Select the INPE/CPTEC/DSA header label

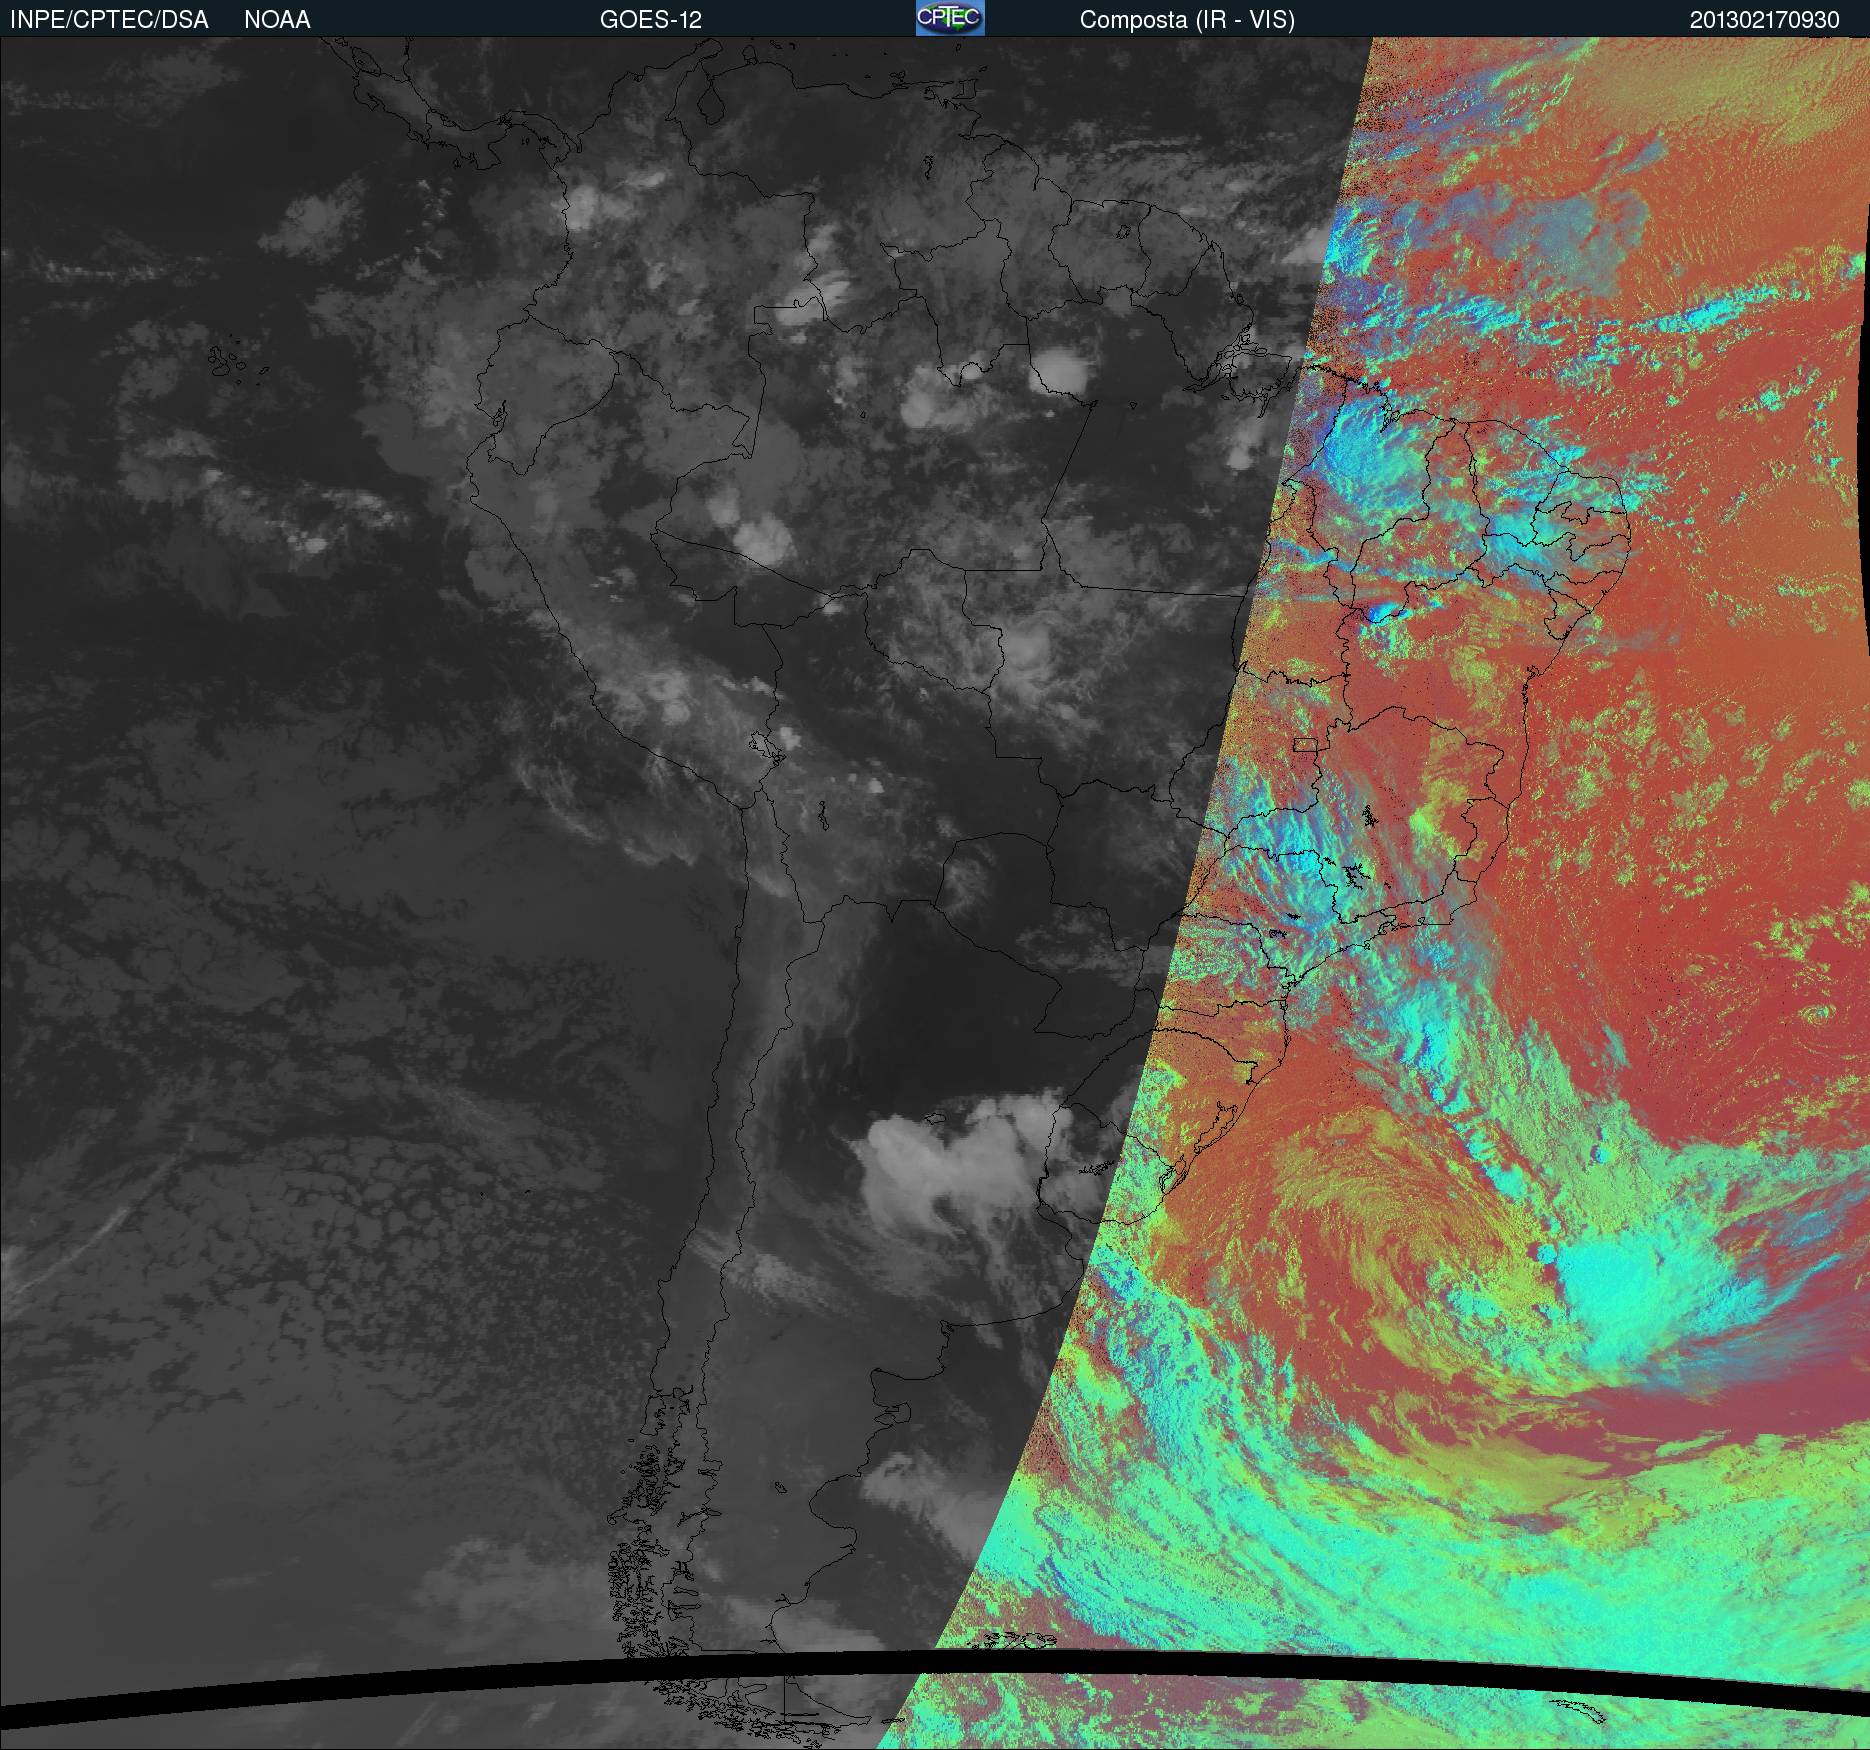point(109,20)
